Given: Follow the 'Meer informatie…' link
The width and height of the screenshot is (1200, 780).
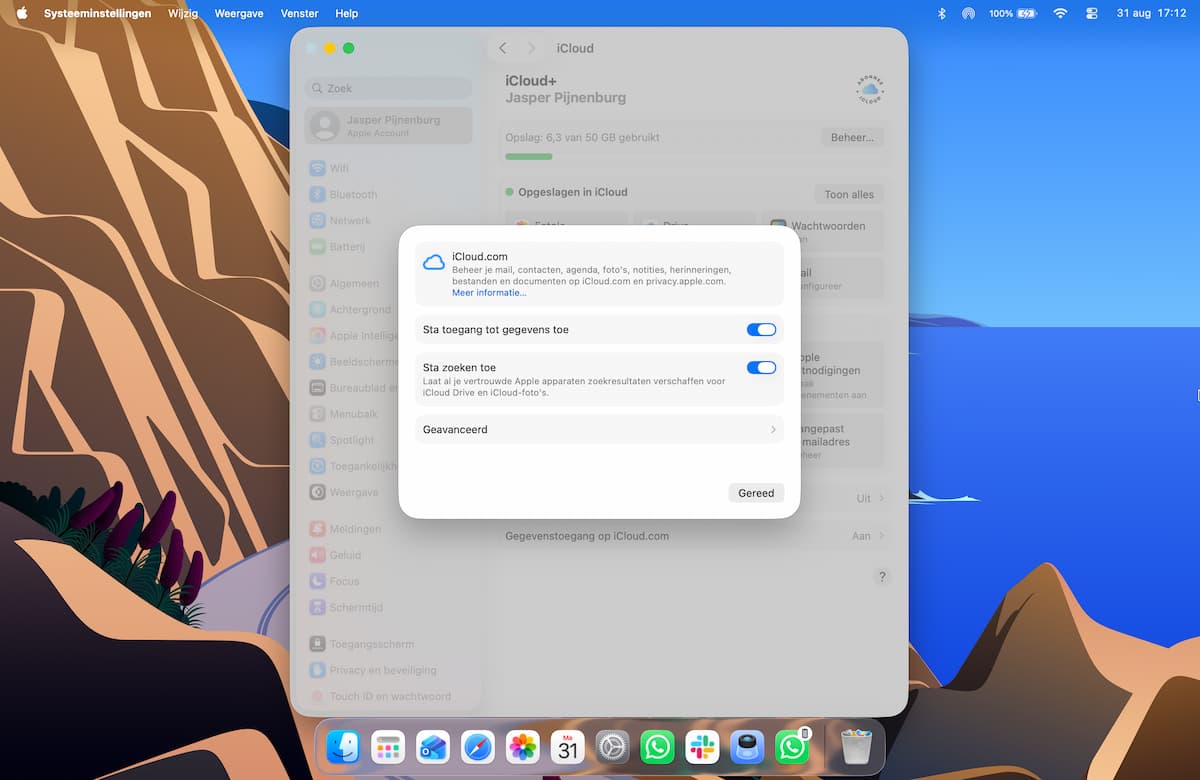Looking at the screenshot, I should point(489,293).
